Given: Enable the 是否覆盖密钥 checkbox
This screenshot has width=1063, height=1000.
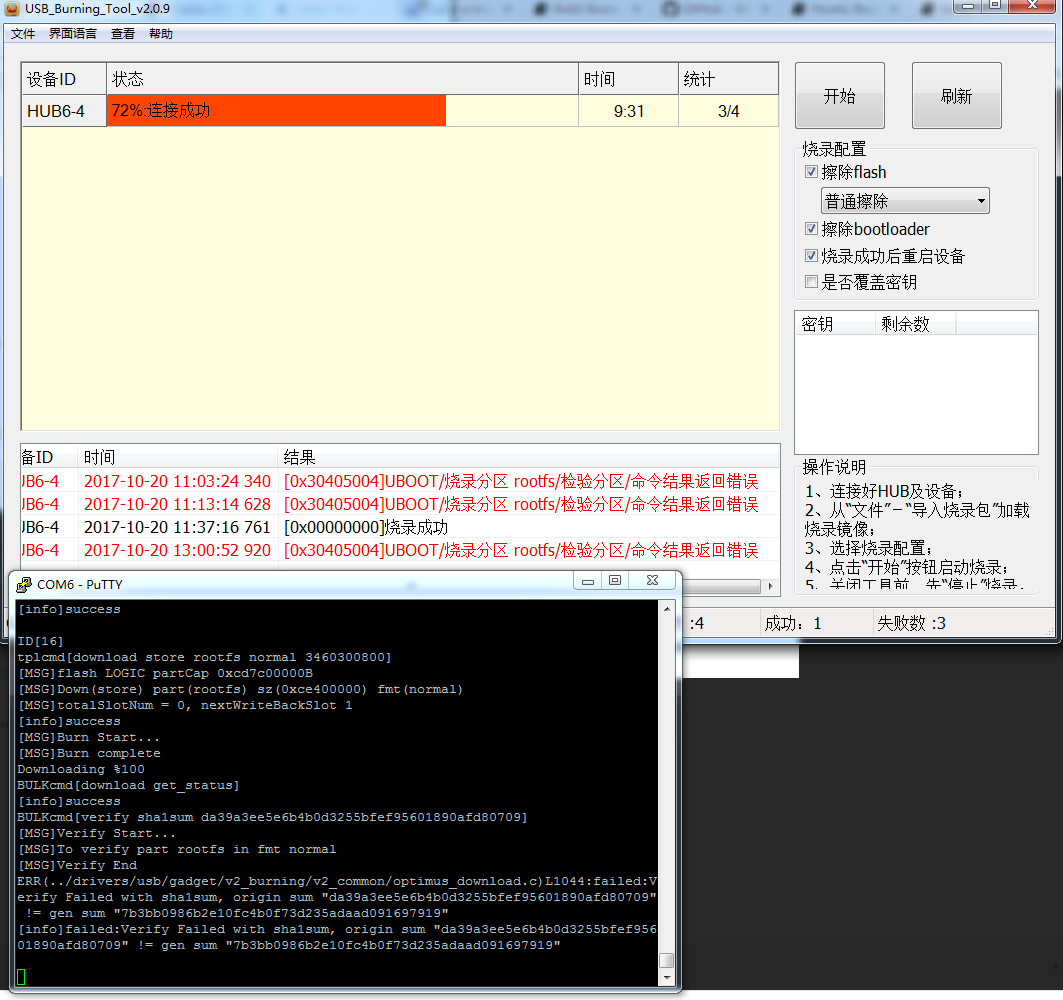Looking at the screenshot, I should coord(811,282).
